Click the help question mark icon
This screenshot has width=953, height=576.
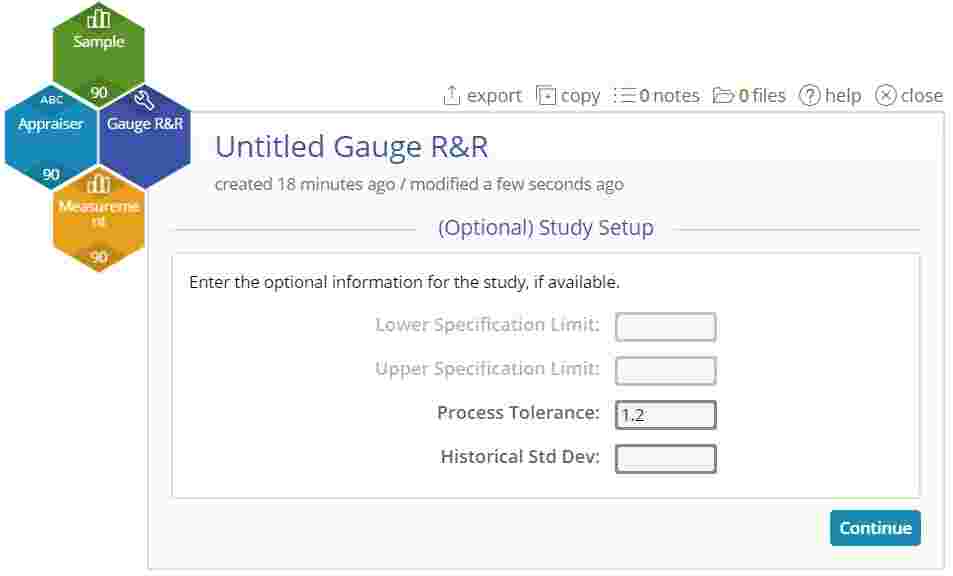coord(810,95)
